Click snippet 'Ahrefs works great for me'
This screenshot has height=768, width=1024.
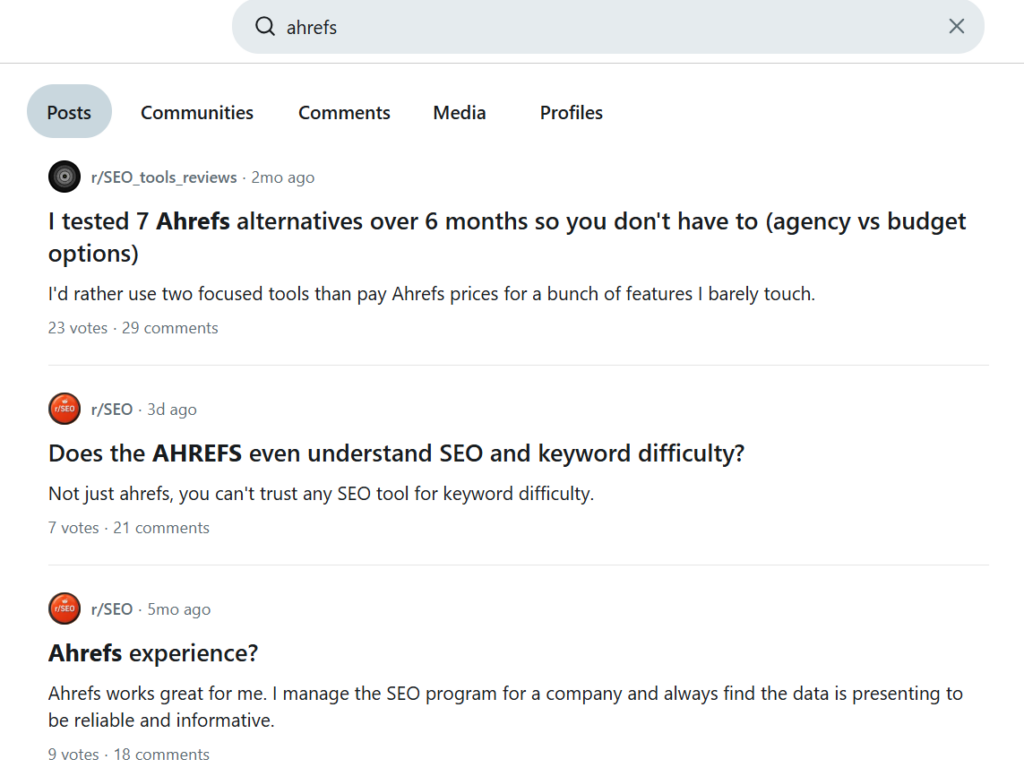click(x=505, y=707)
